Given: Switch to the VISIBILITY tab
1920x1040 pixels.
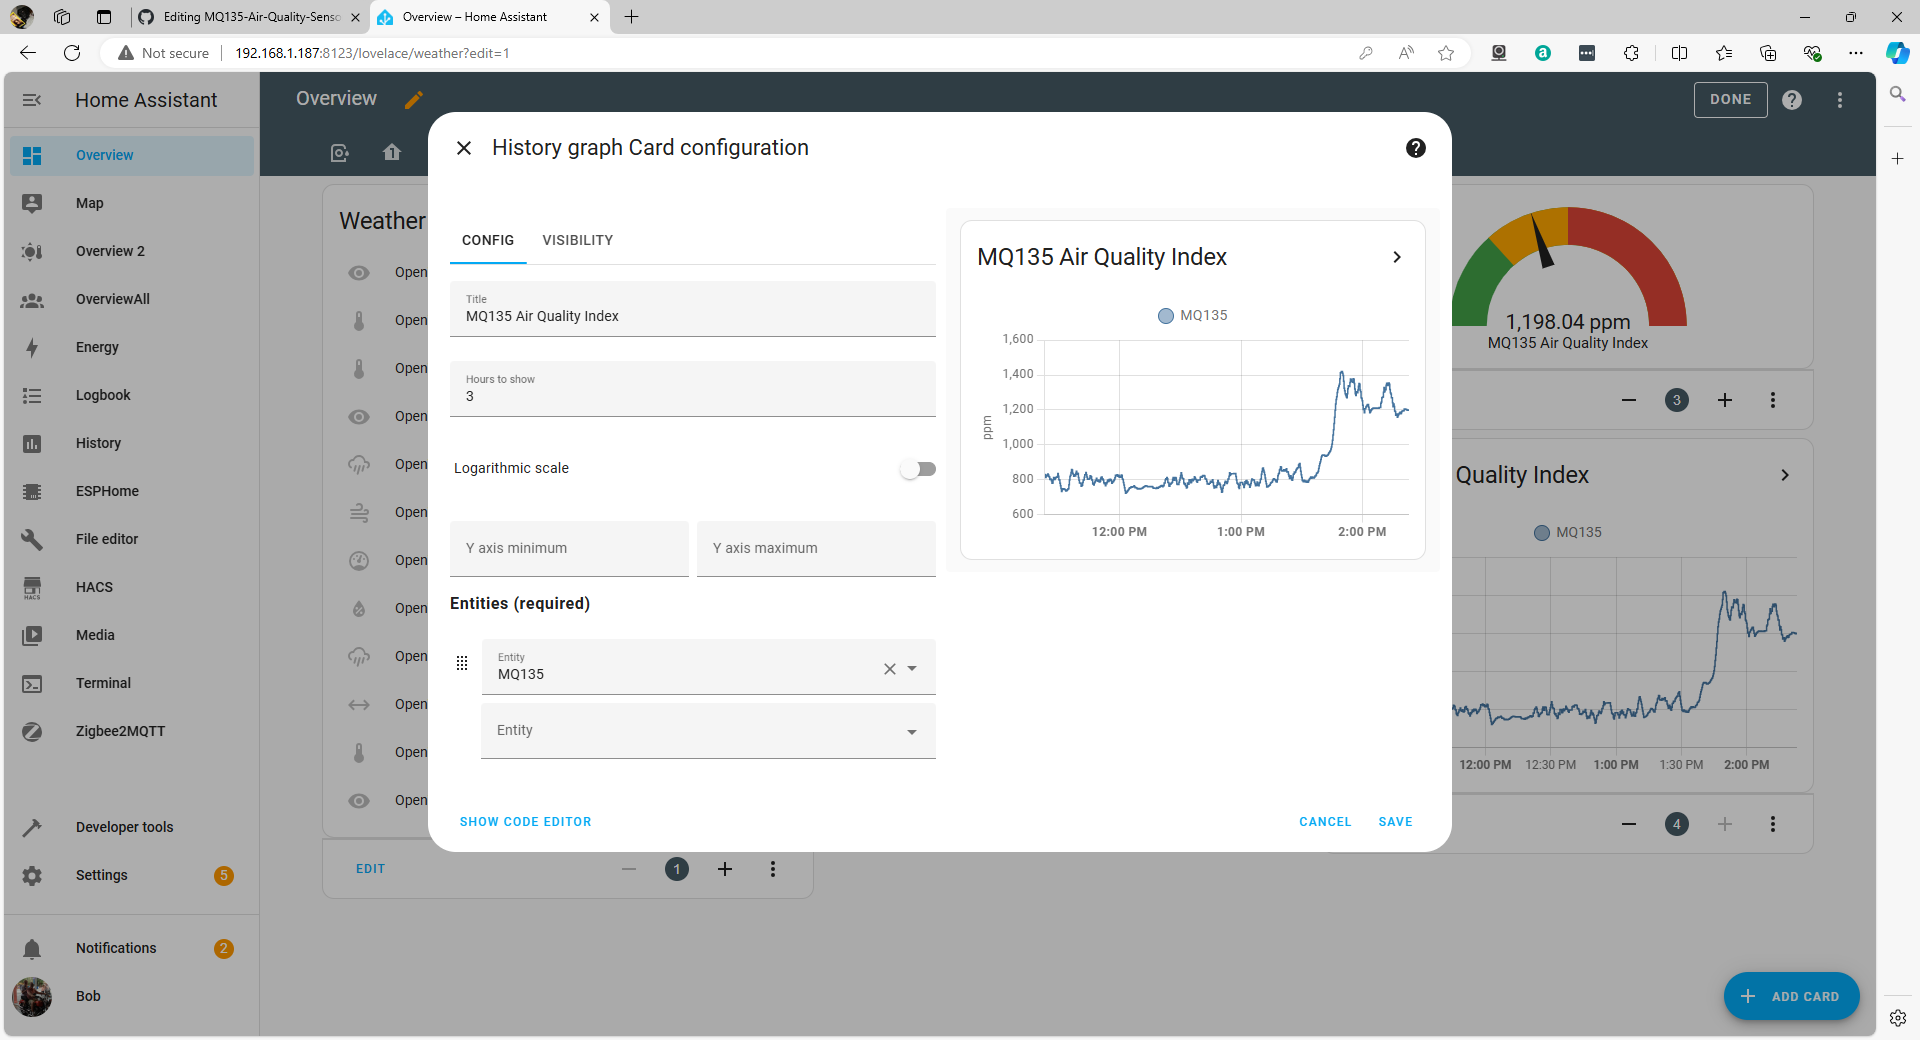Looking at the screenshot, I should [x=578, y=240].
